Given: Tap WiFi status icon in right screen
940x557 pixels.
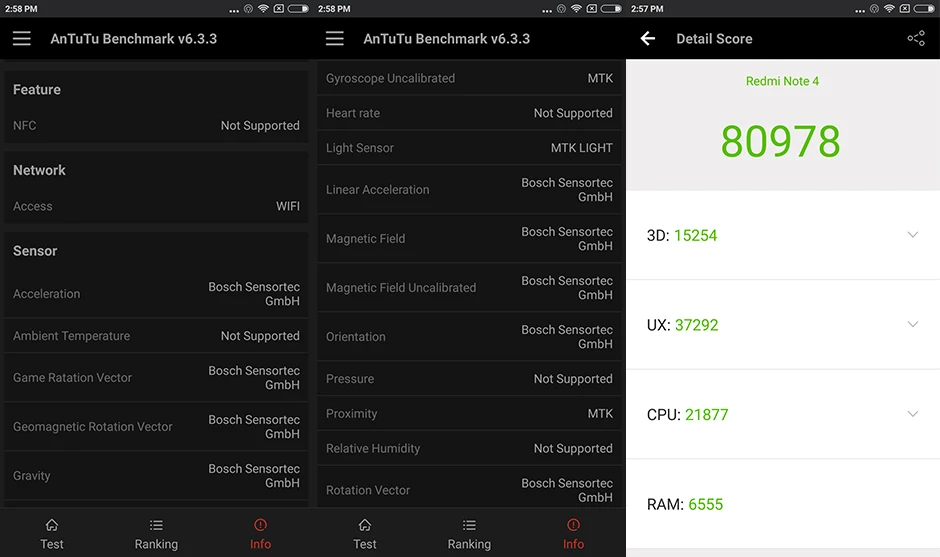Looking at the screenshot, I should pos(889,8).
